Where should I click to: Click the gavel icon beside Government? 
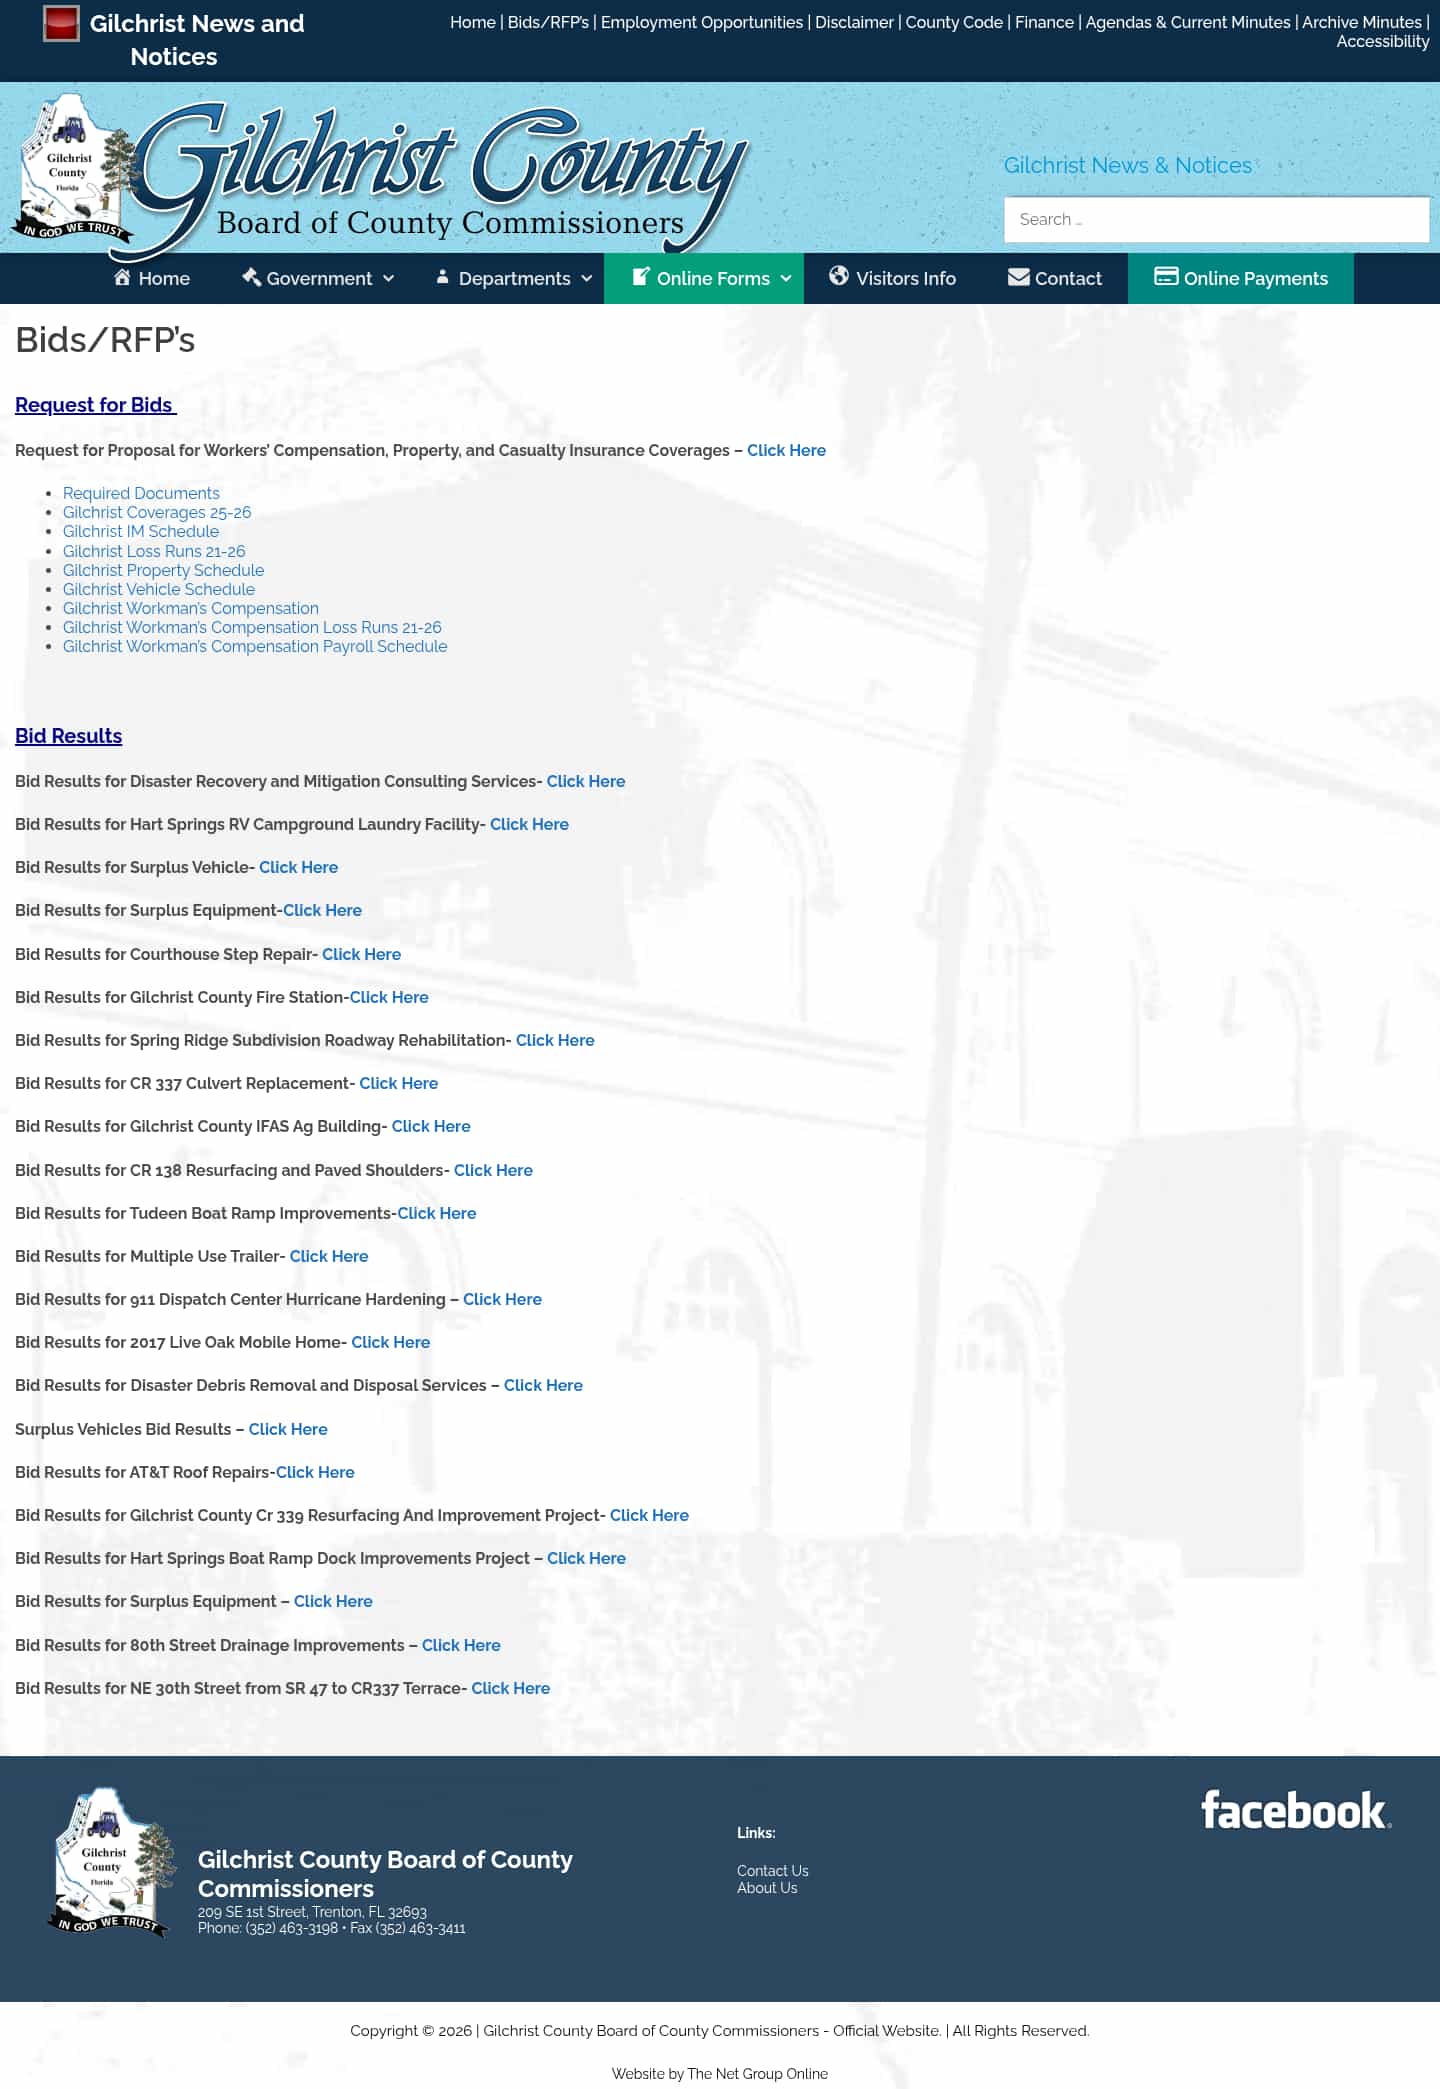(x=251, y=277)
